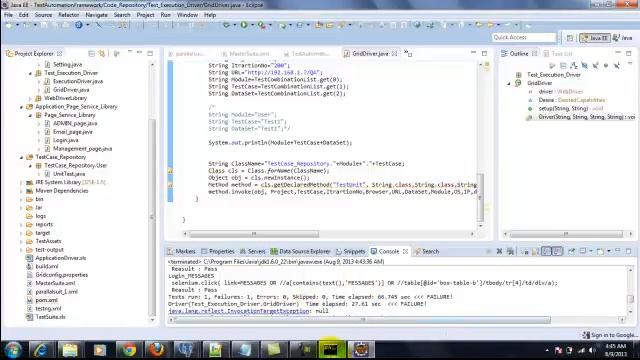Select ExecutionDriver.java in Project Explorer

coord(78,81)
